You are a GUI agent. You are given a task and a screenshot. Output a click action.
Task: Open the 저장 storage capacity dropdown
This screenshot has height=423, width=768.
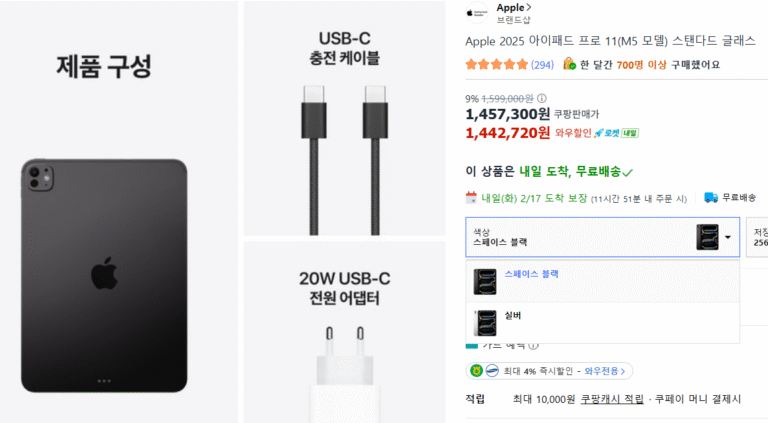757,237
